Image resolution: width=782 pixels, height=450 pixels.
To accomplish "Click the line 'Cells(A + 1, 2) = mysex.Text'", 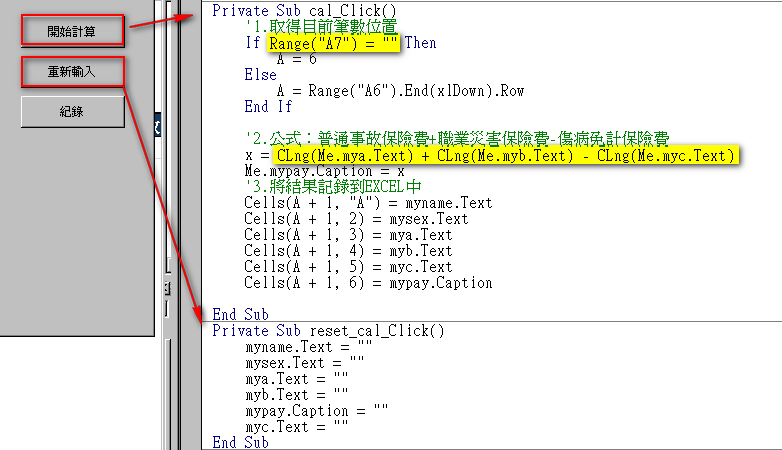I will coord(356,219).
